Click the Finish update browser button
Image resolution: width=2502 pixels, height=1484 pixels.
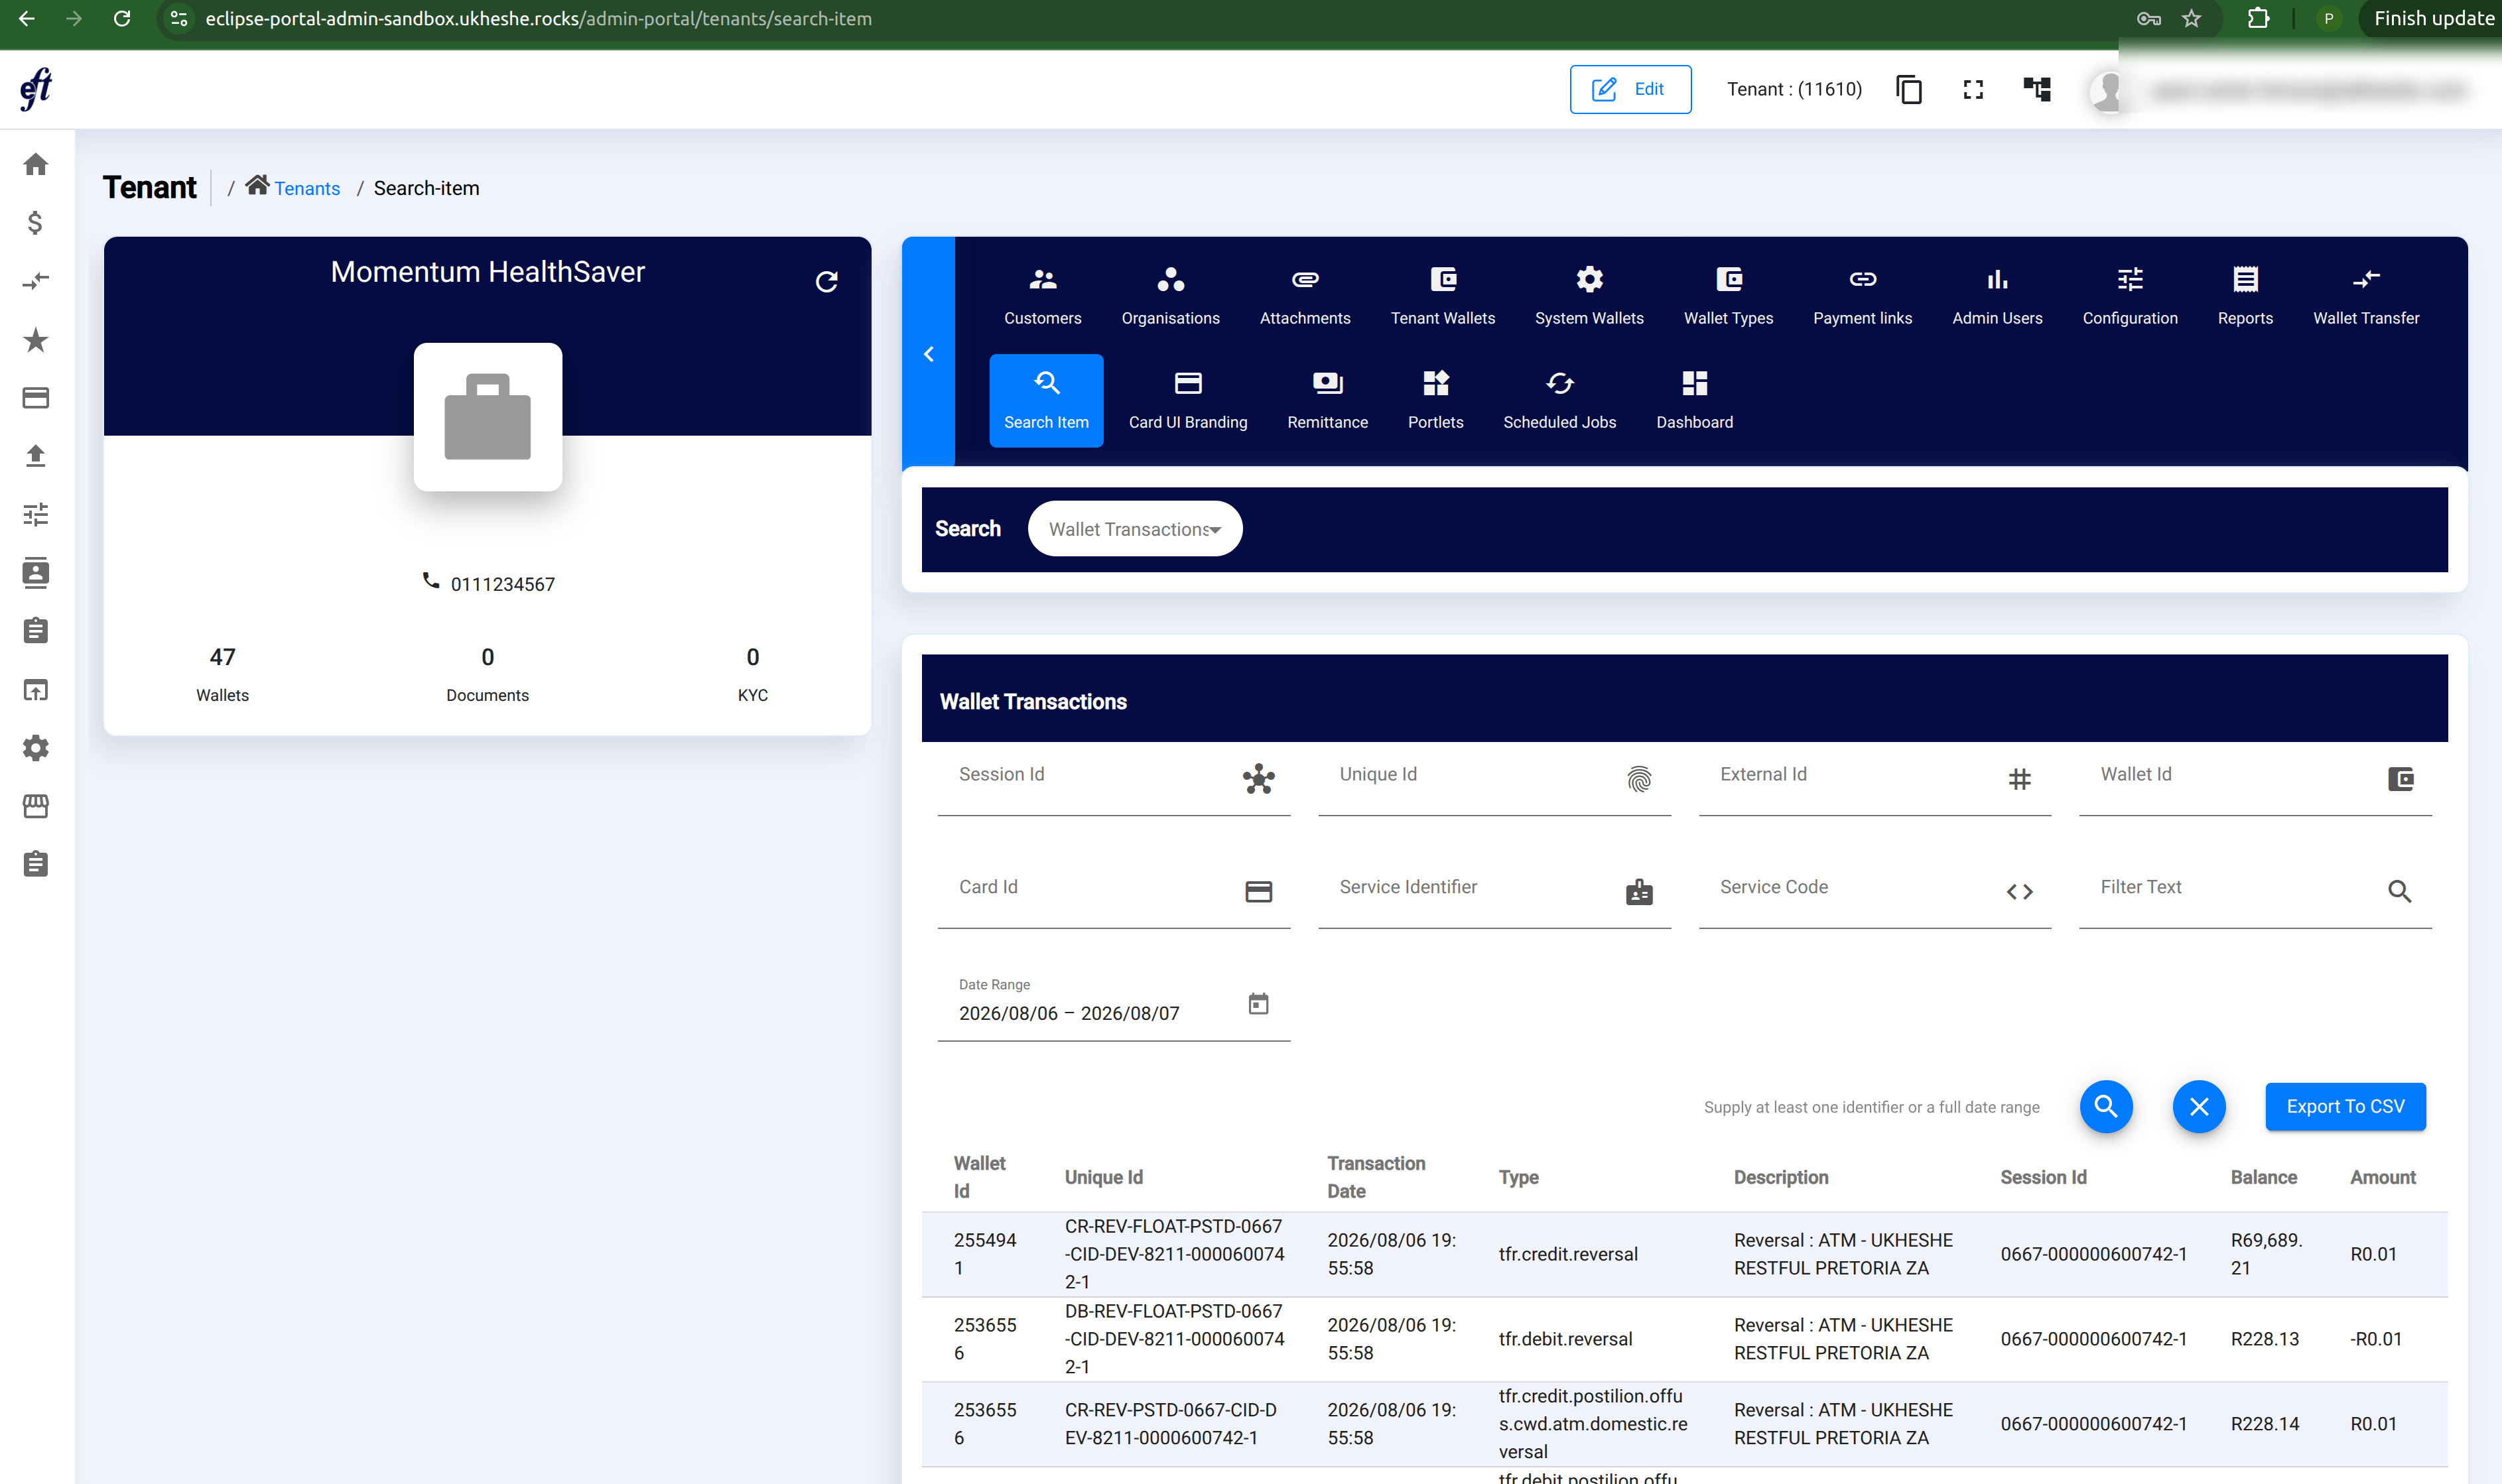click(x=2432, y=18)
